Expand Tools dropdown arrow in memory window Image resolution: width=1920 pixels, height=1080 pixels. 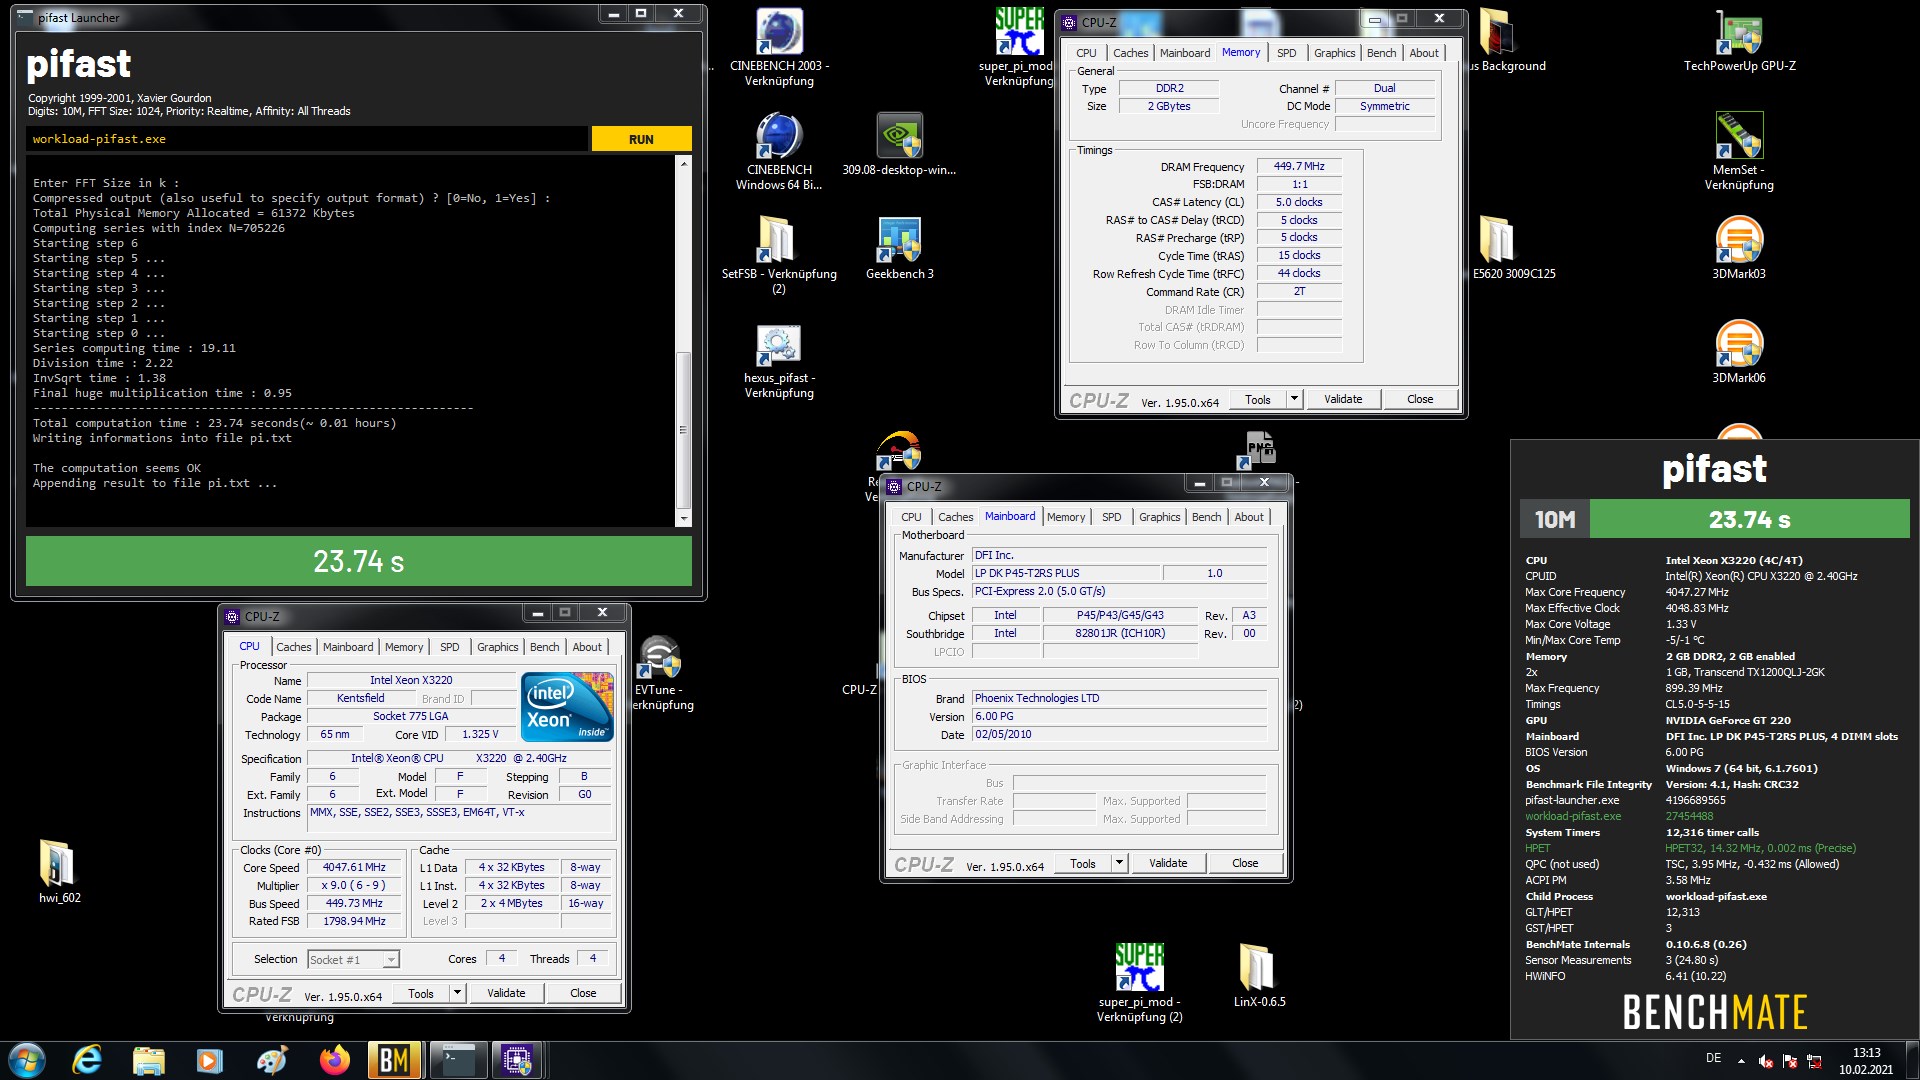pyautogui.click(x=1294, y=399)
